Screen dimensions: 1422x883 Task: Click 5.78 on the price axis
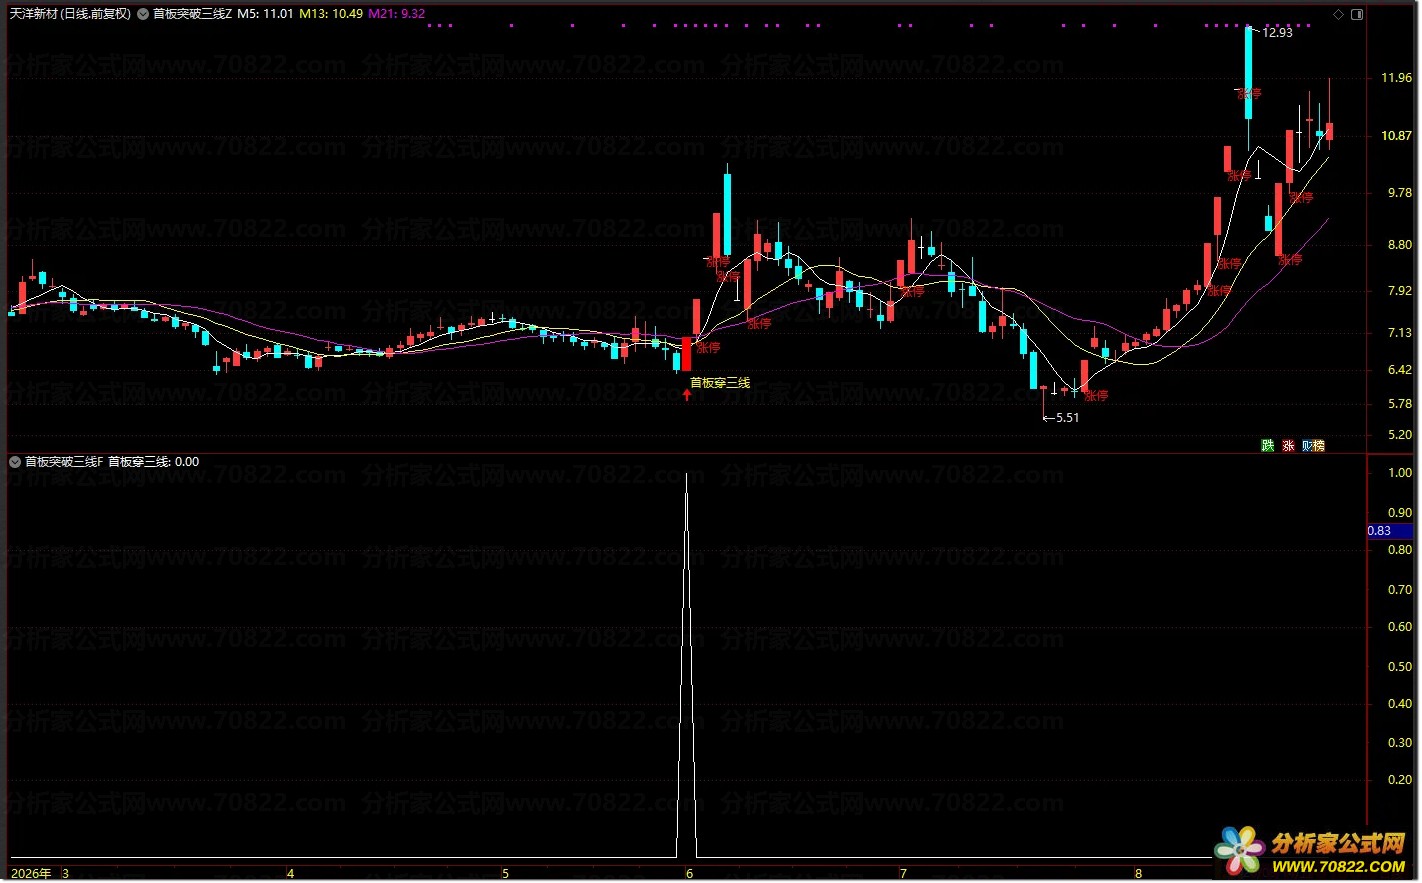click(1399, 404)
